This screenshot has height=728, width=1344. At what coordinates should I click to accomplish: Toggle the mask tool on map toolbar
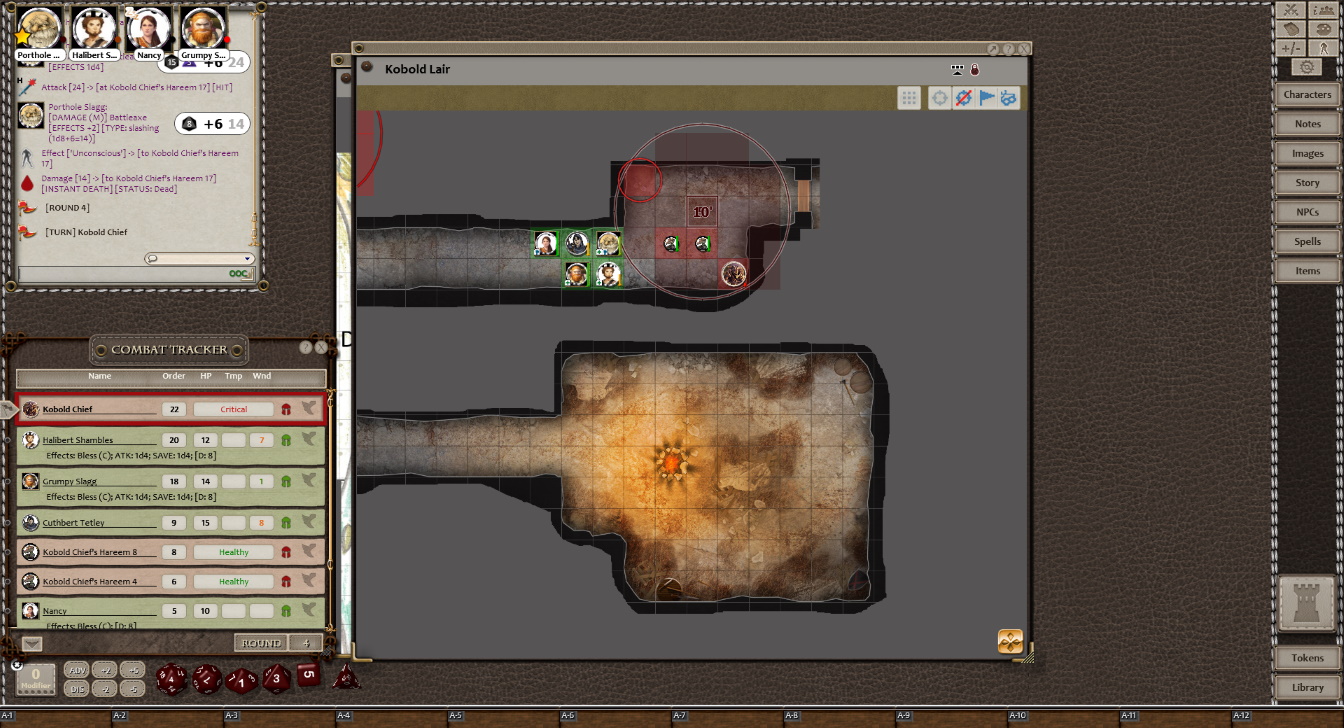pos(1008,98)
